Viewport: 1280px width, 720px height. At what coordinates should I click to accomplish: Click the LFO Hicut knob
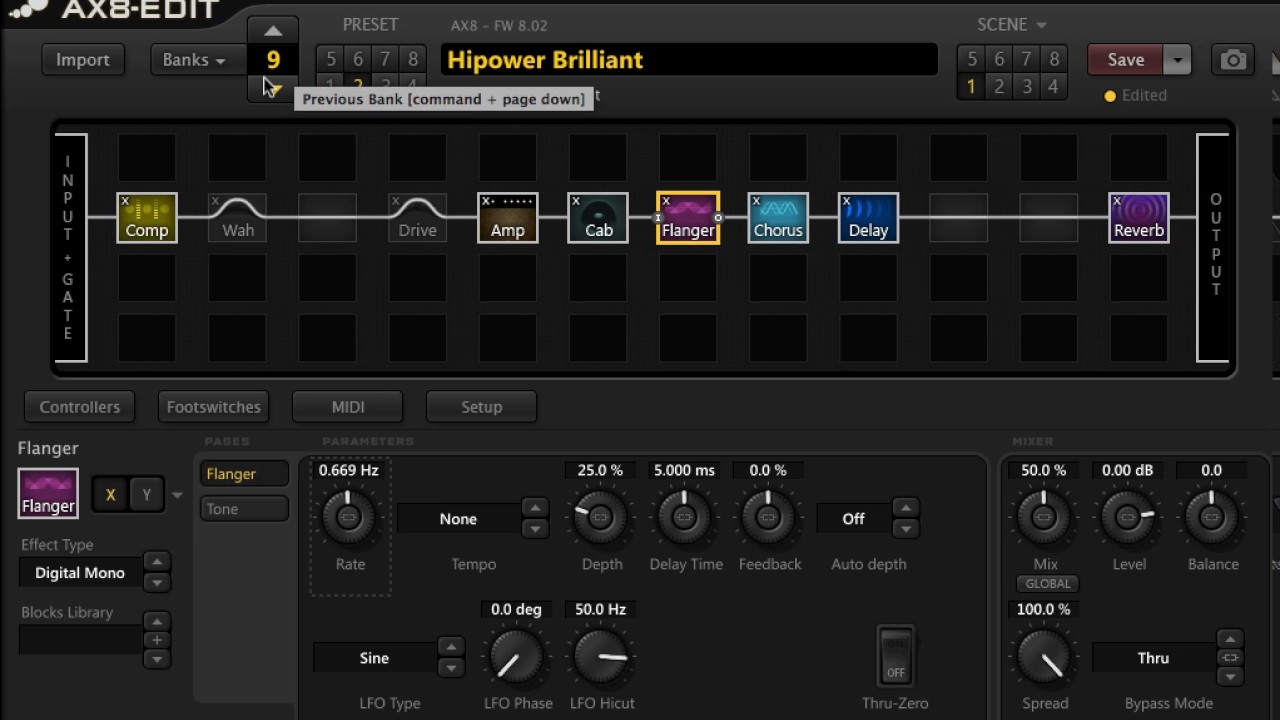(x=600, y=657)
